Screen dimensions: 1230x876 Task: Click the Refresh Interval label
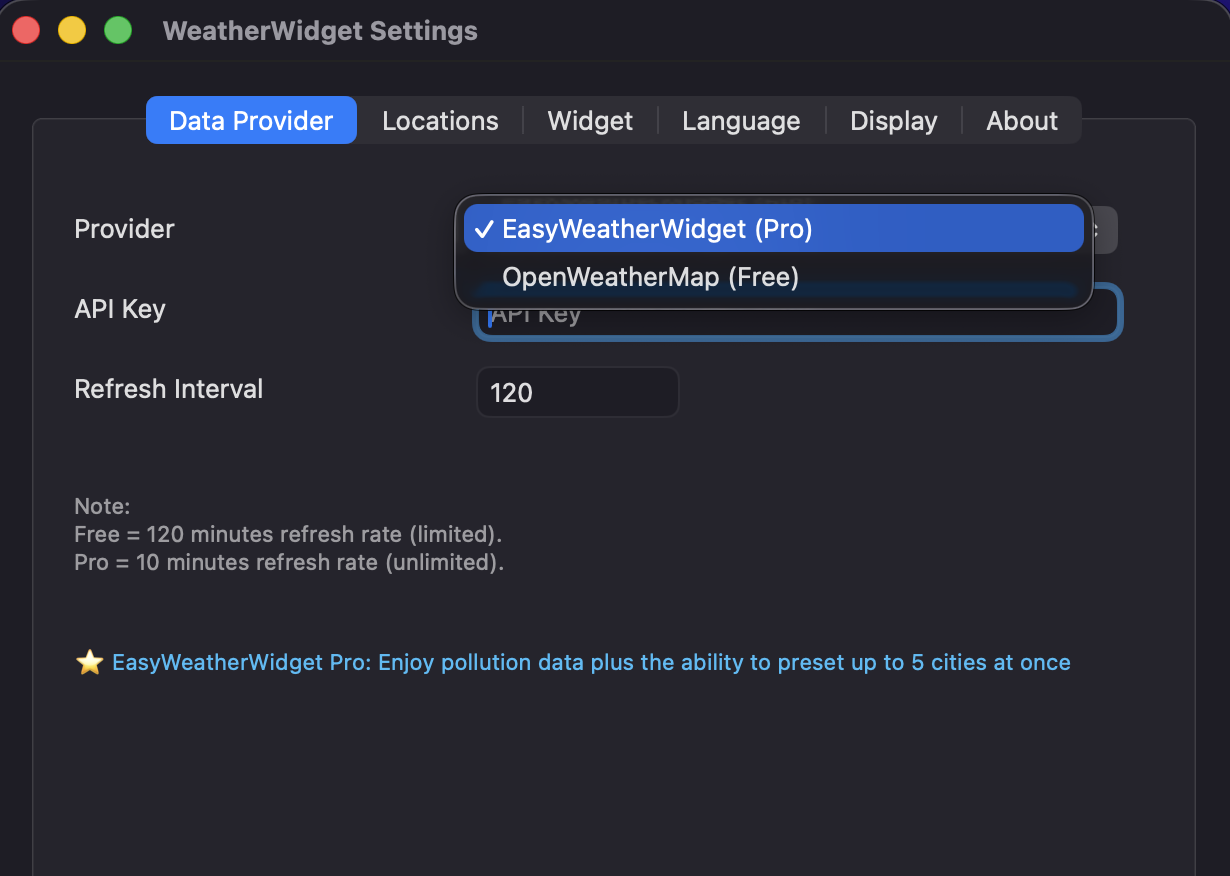(169, 389)
